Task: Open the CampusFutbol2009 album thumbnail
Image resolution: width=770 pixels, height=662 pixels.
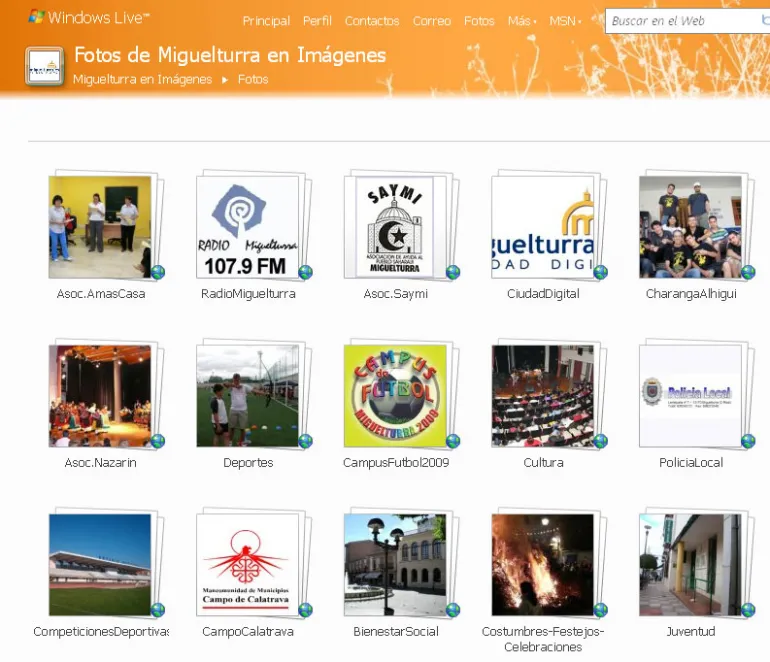Action: [x=395, y=396]
